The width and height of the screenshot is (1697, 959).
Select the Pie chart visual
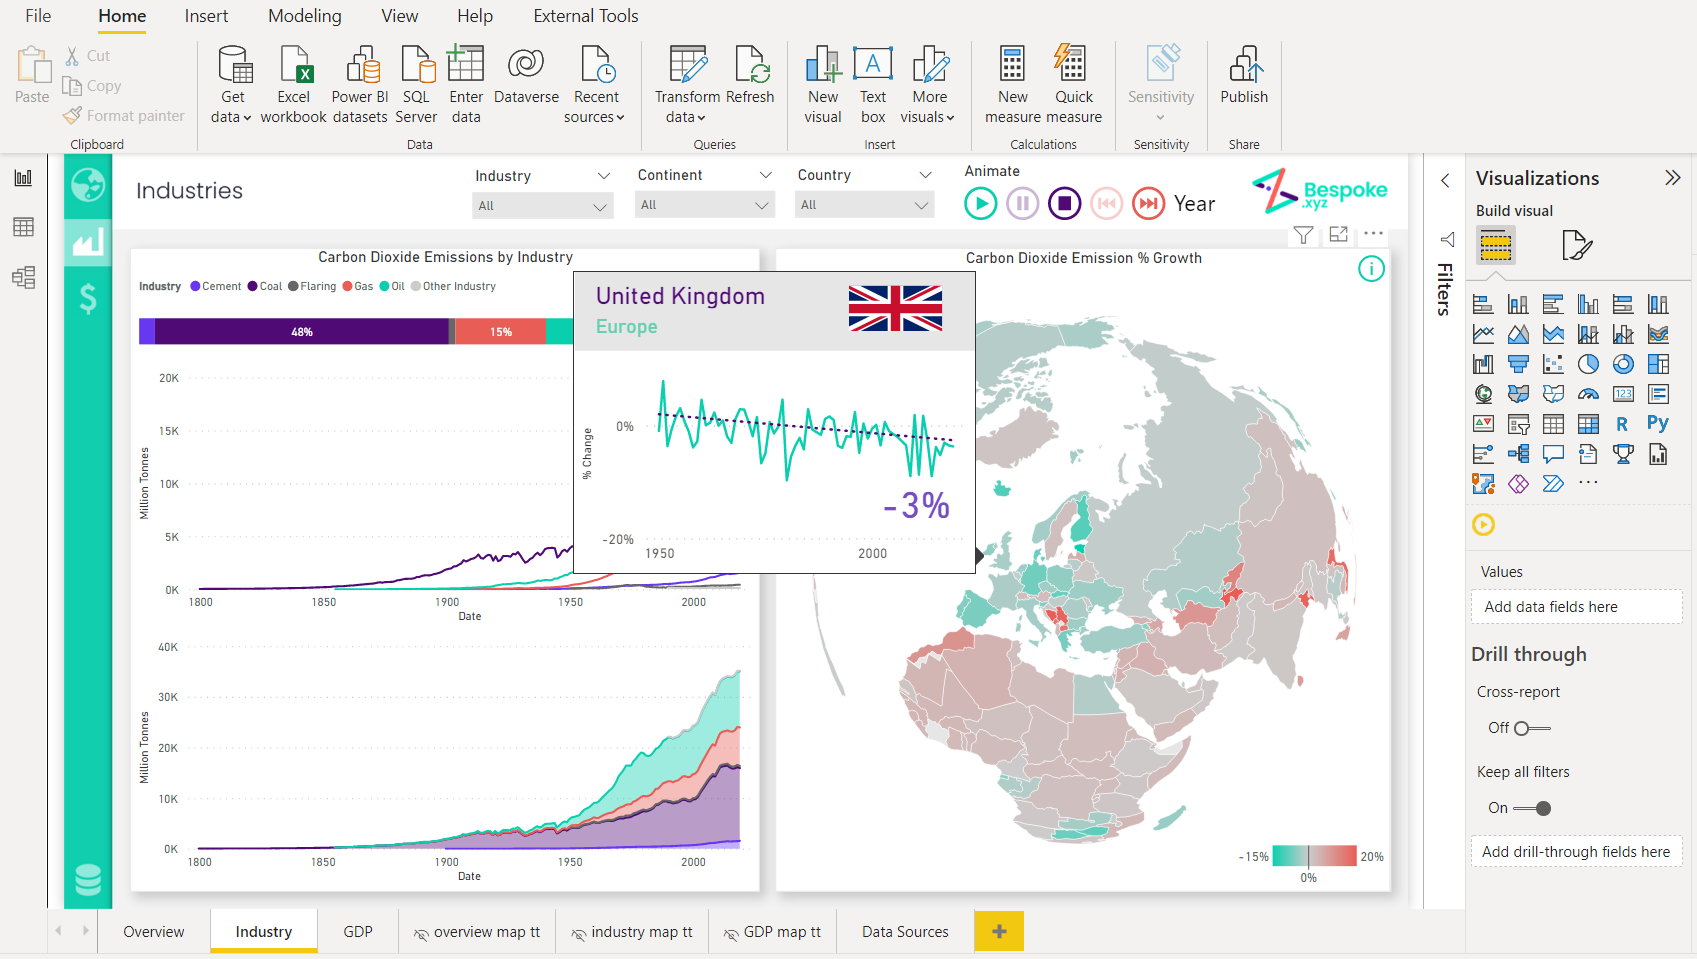pos(1588,364)
